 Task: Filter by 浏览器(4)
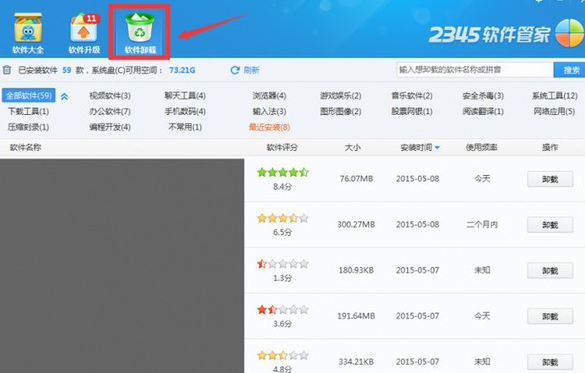click(269, 96)
